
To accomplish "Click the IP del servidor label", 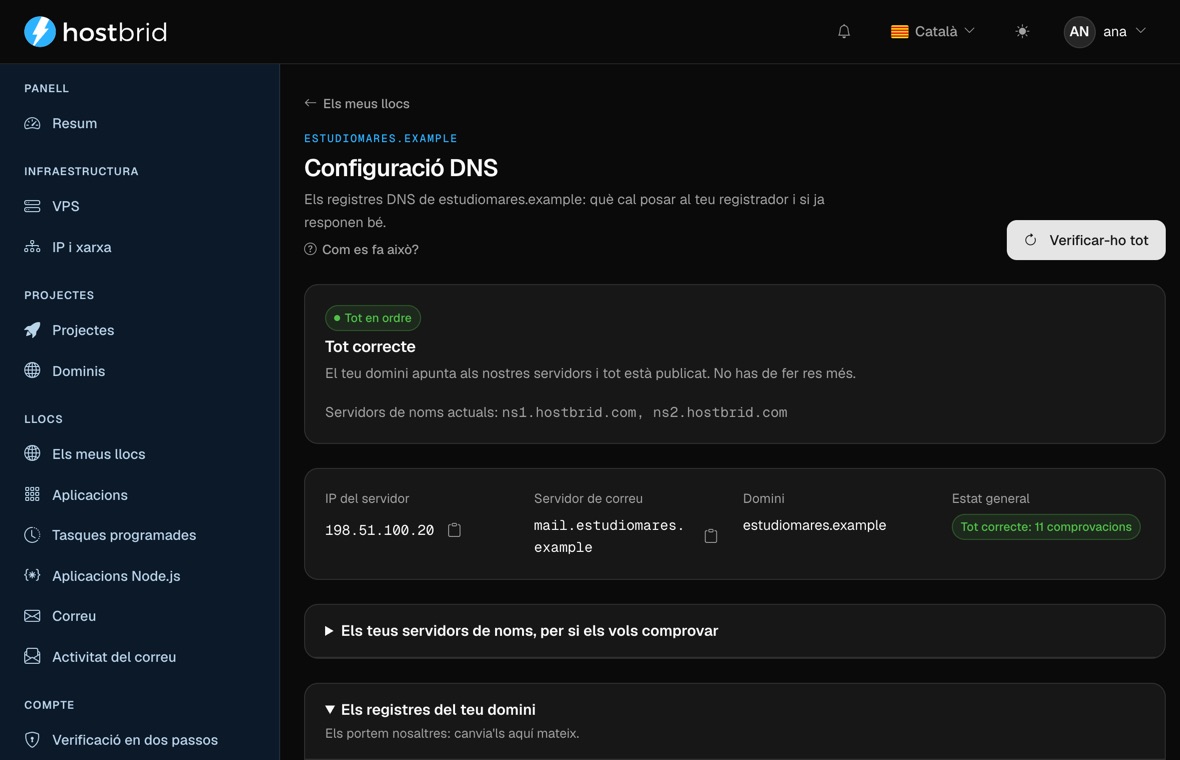I will tap(367, 498).
